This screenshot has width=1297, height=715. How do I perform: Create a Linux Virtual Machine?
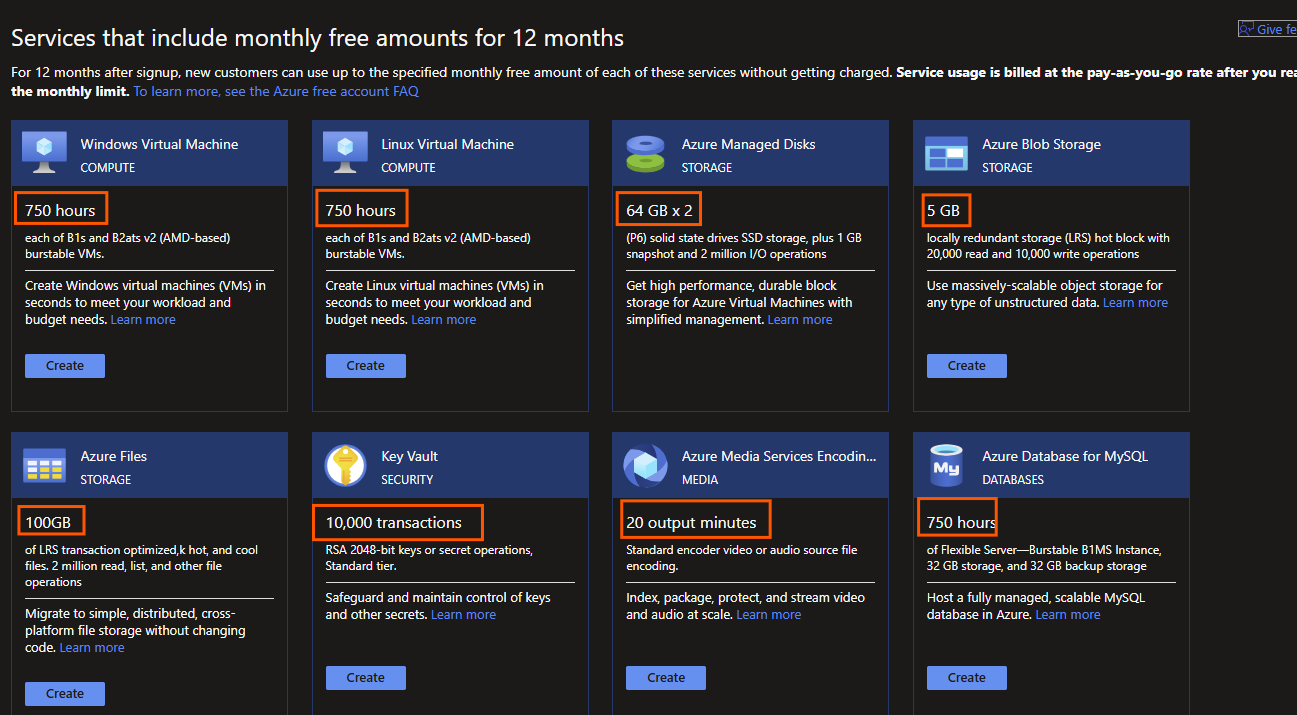click(366, 365)
